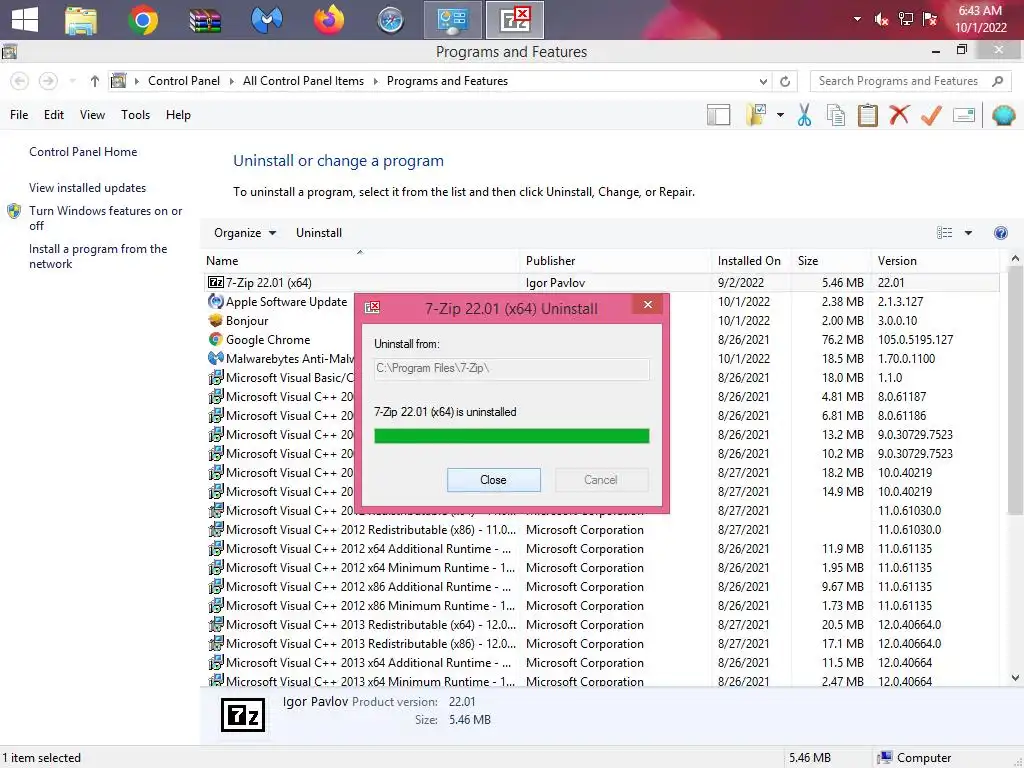1024x768 pixels.
Task: Click the folder options toolbar icon
Action: tap(756, 115)
